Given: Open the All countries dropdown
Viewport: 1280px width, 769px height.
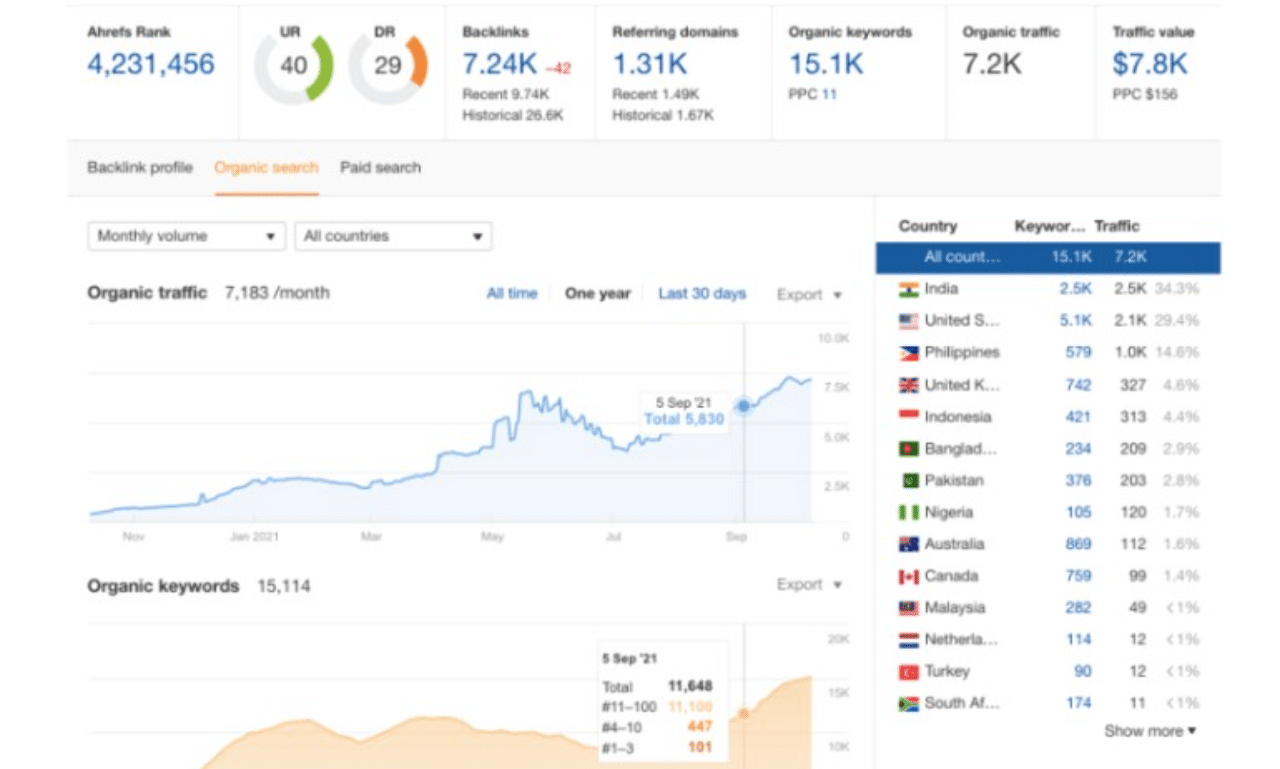Looking at the screenshot, I should tap(392, 236).
